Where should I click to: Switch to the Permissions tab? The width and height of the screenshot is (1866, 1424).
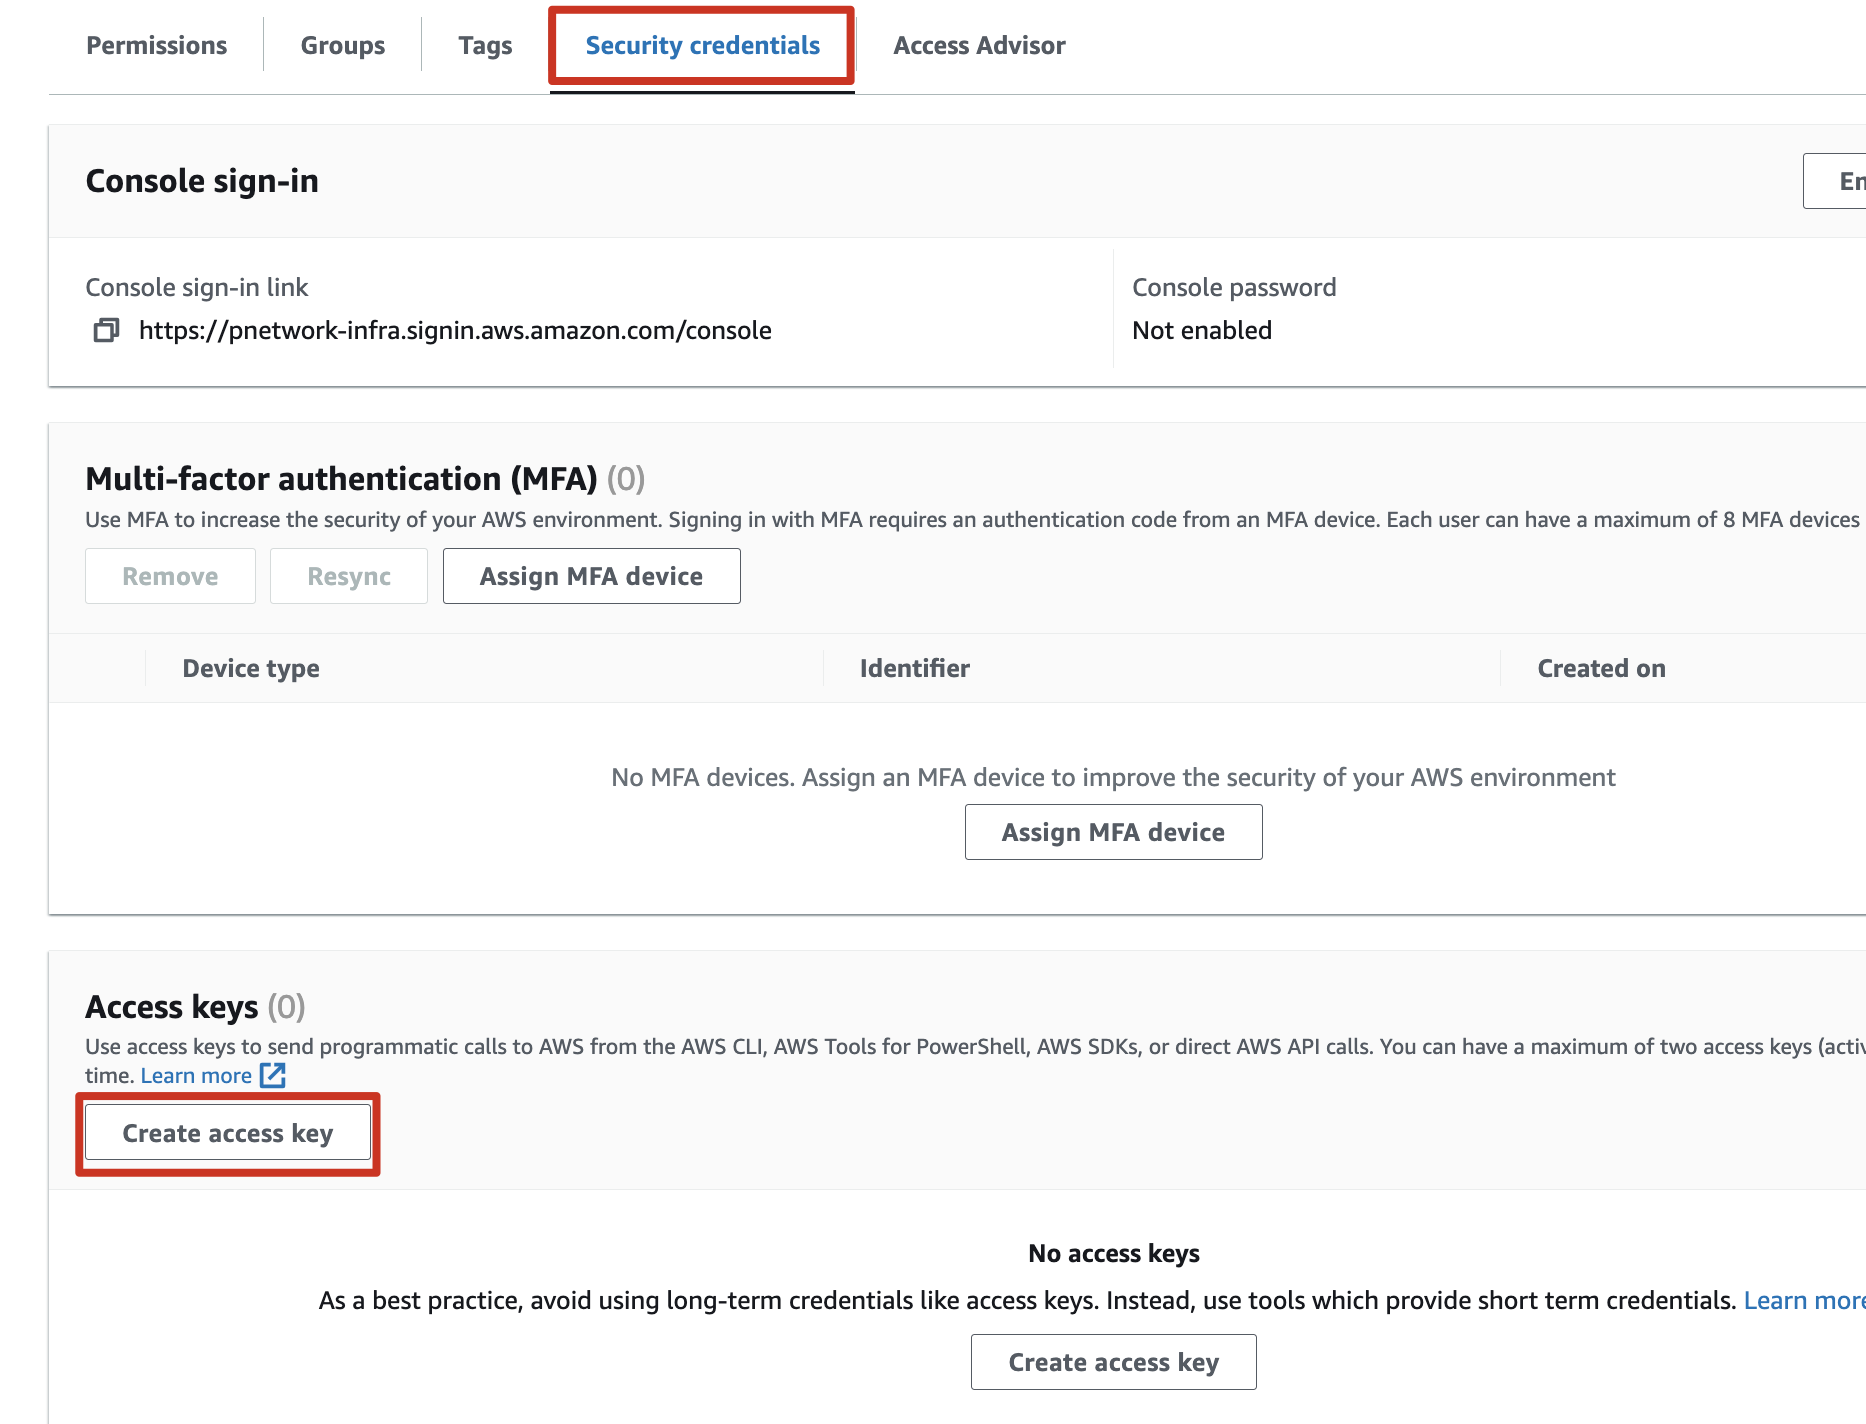157,45
